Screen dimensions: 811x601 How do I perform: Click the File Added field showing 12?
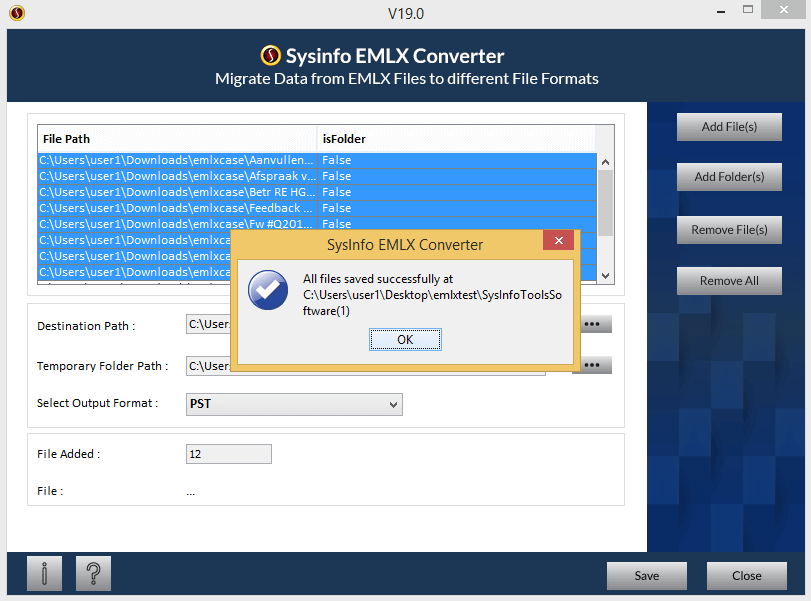(229, 454)
